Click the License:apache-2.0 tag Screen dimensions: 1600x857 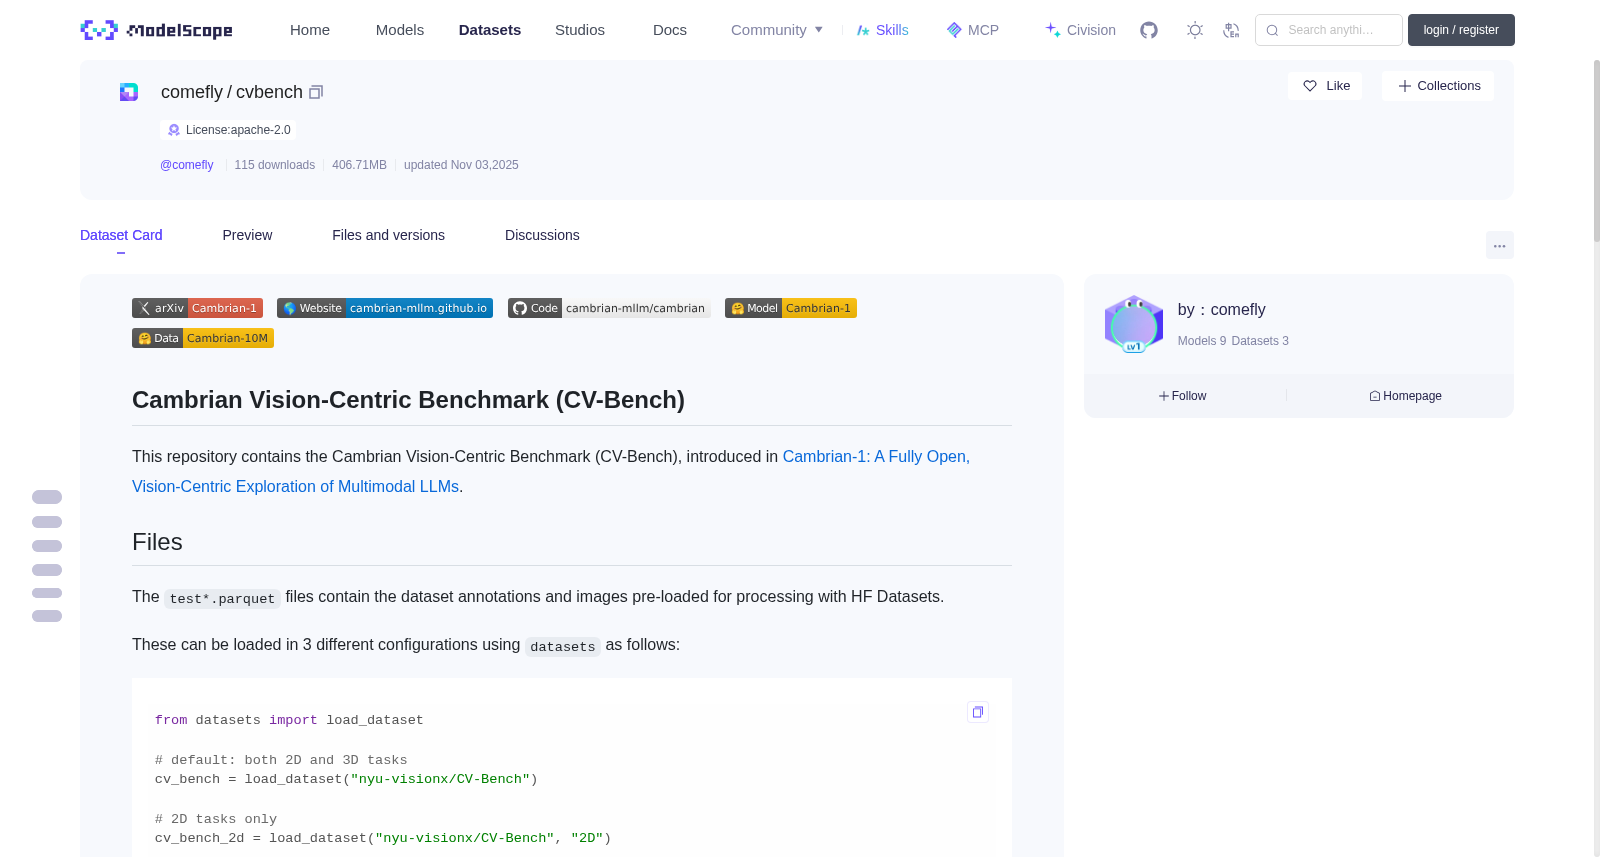(x=228, y=130)
